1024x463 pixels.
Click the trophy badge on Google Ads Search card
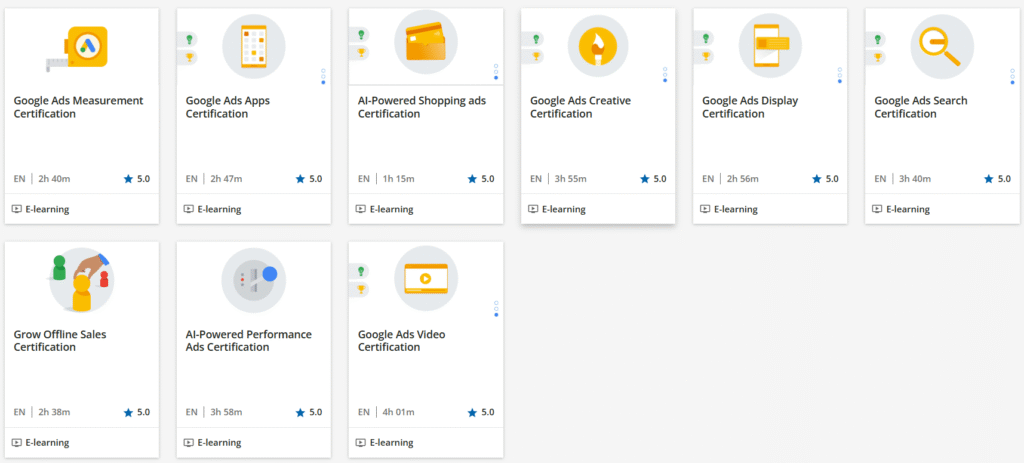[878, 56]
